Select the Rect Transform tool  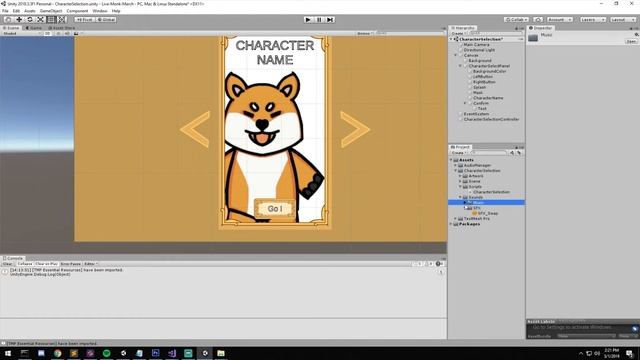[x=51, y=20]
